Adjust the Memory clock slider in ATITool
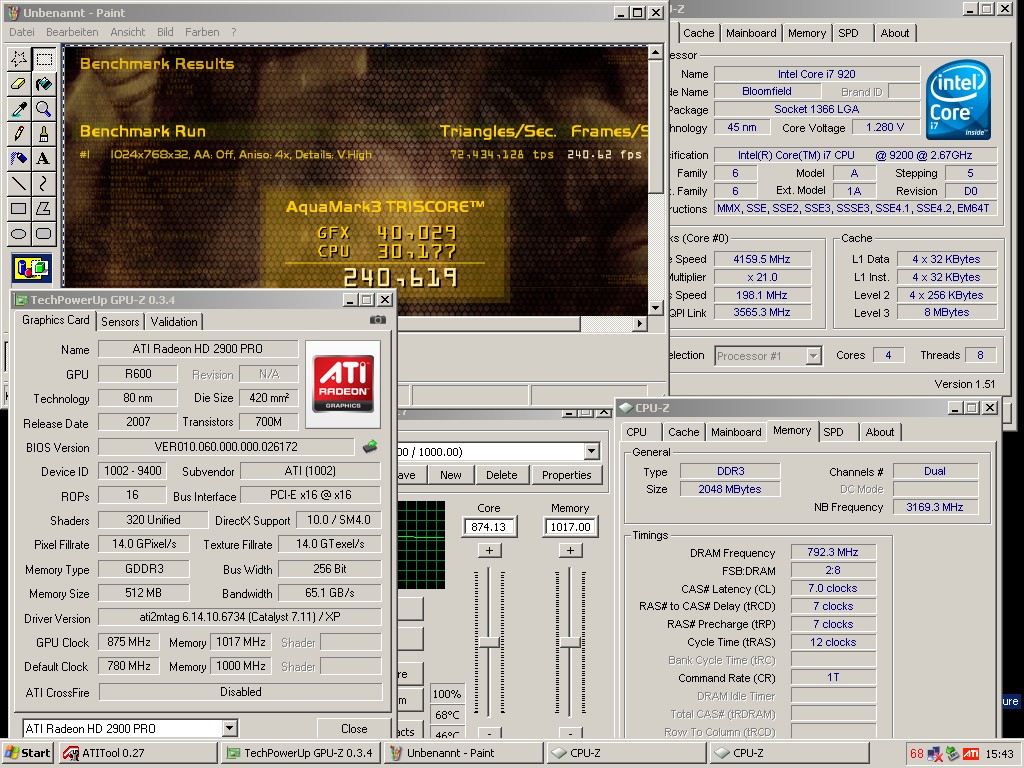The width and height of the screenshot is (1024, 768). point(570,643)
